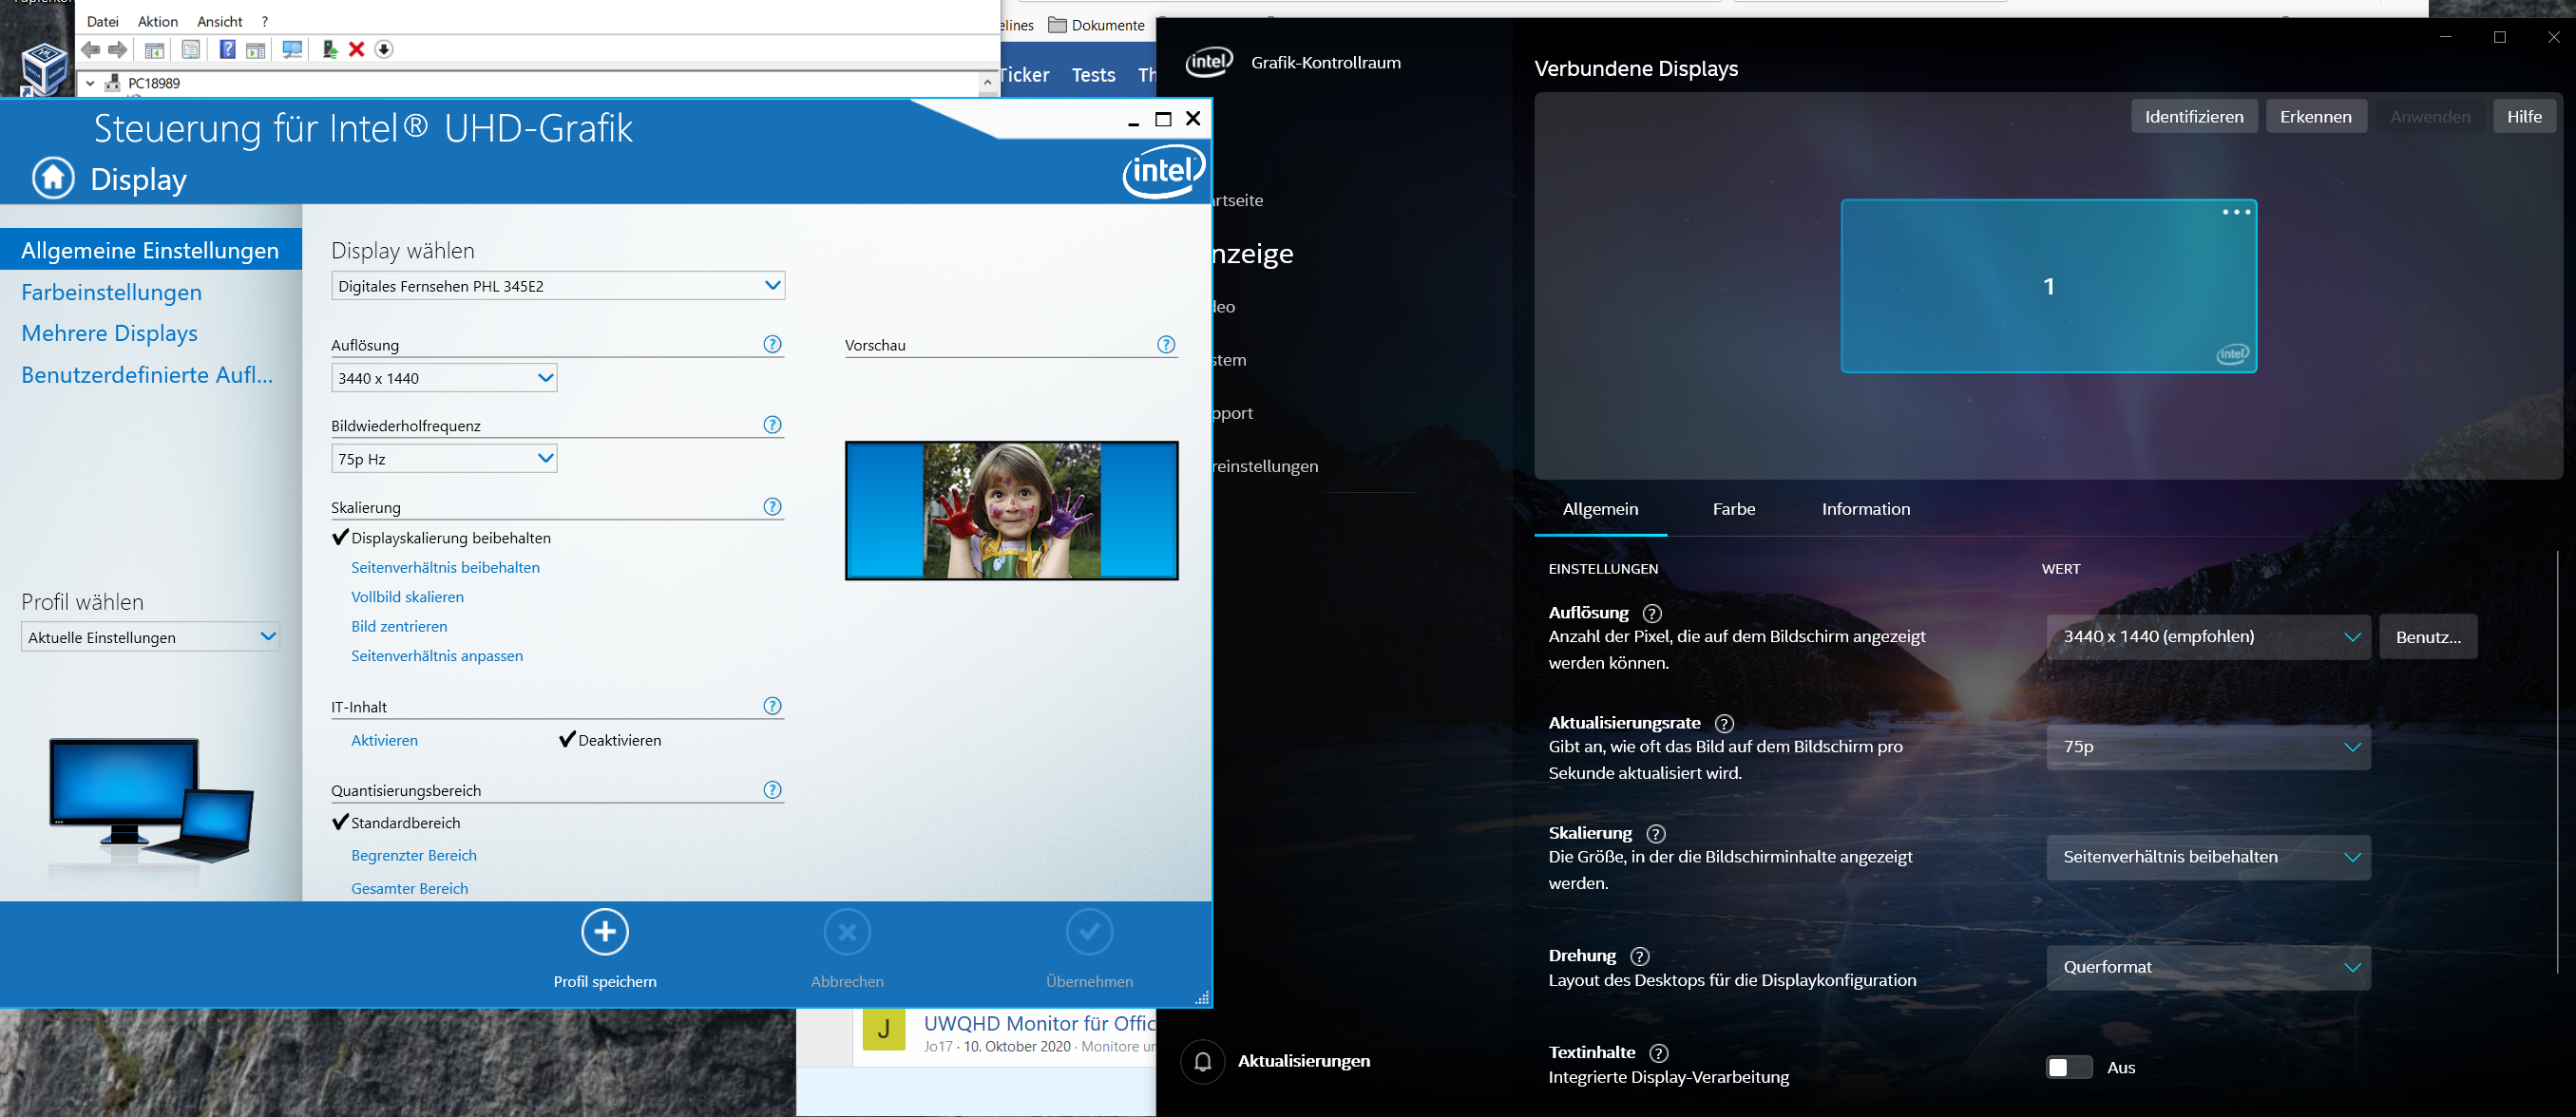Open the Bildwiederholfrequenz 75p Hz dropdown
Image resolution: width=2576 pixels, height=1117 pixels.
point(443,459)
